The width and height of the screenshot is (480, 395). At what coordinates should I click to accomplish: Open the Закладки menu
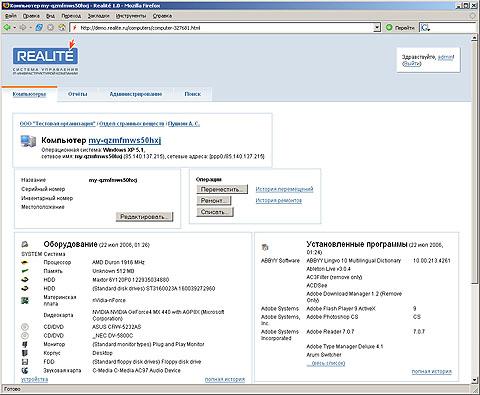point(98,16)
